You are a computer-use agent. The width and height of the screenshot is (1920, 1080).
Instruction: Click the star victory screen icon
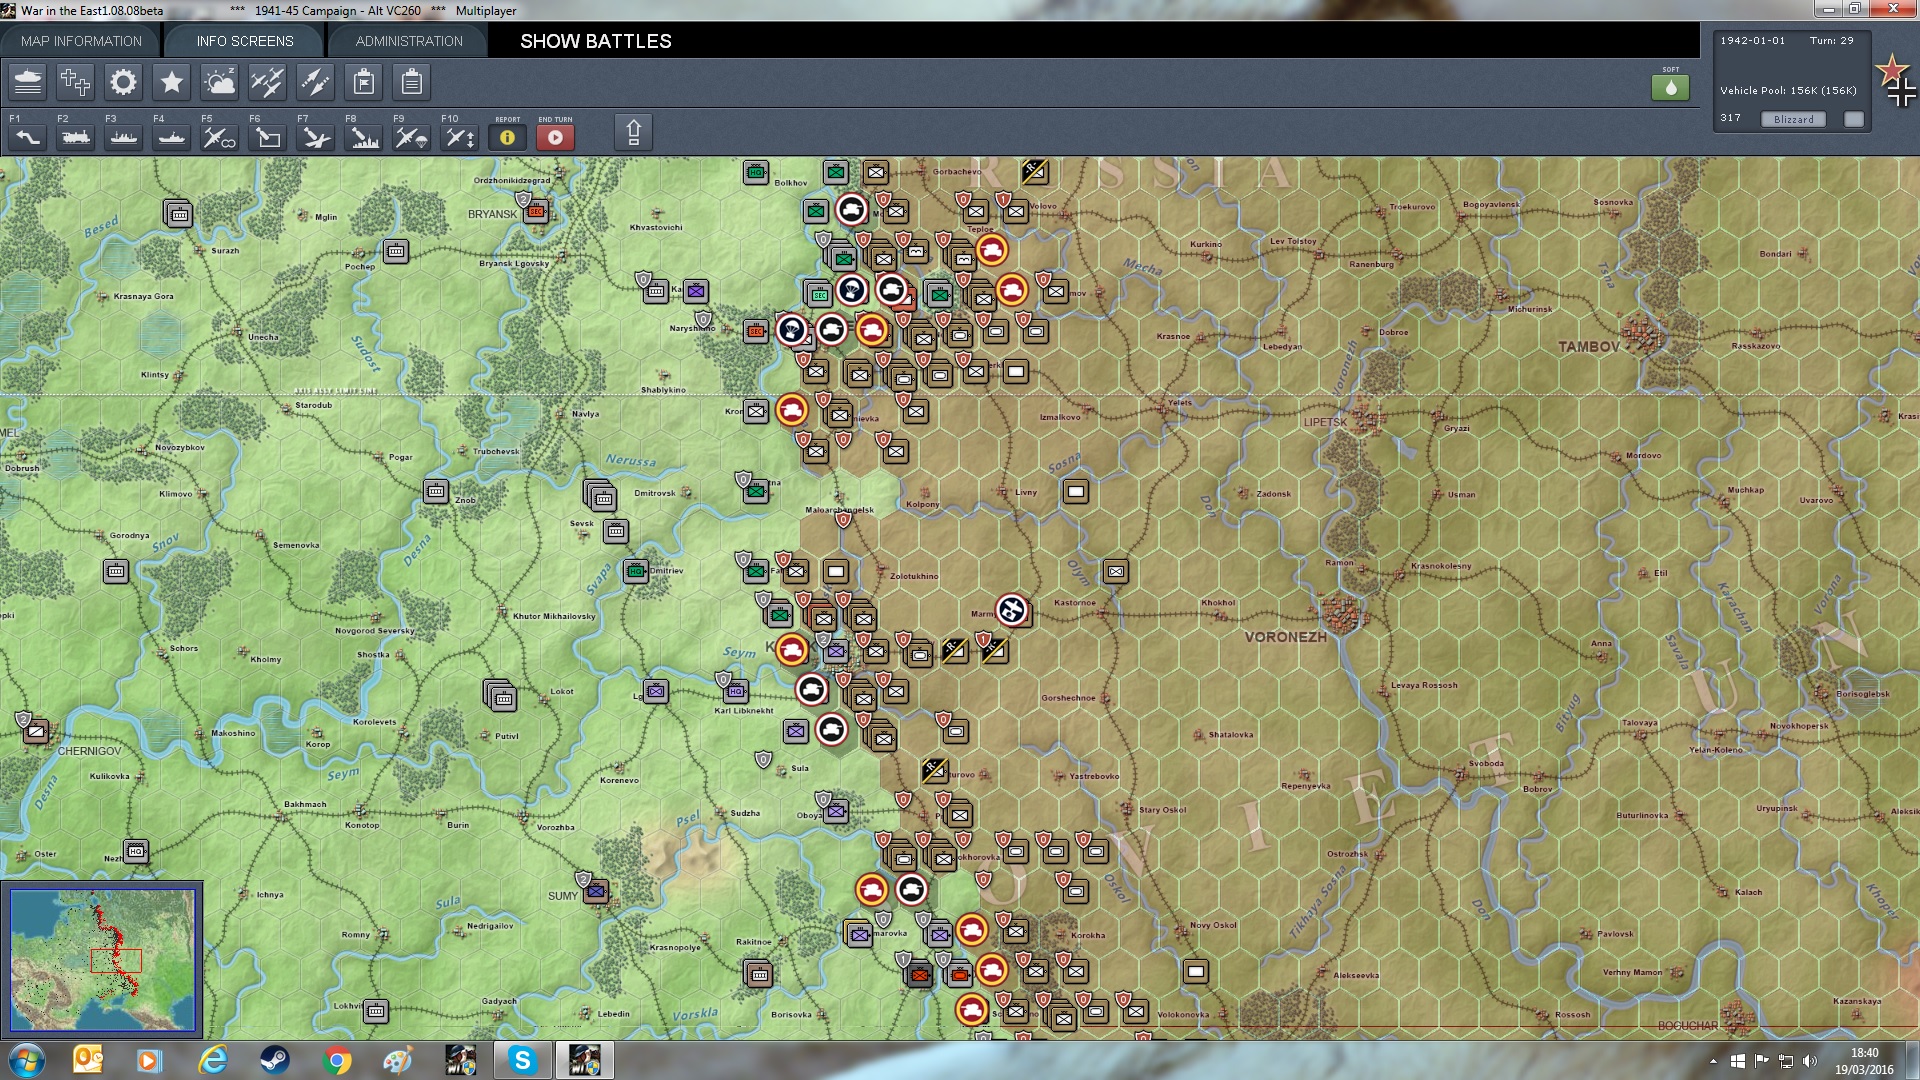point(171,82)
